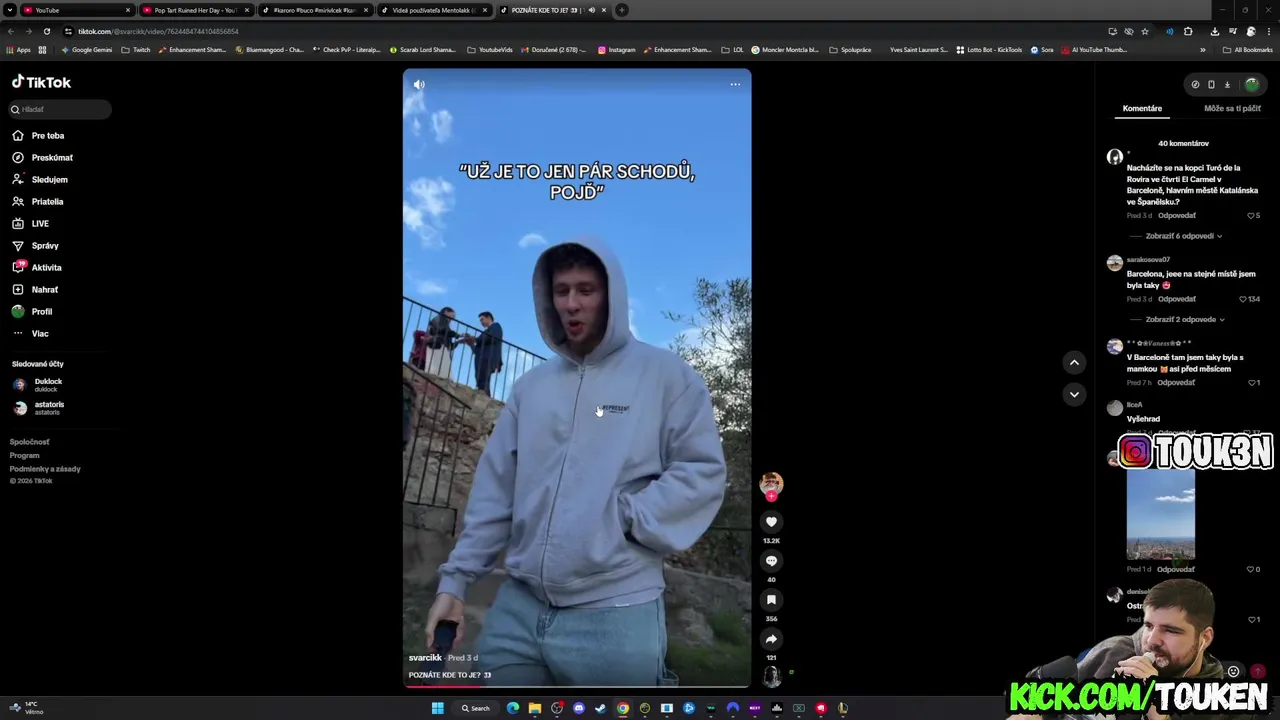Click the browser address bar

580,31
